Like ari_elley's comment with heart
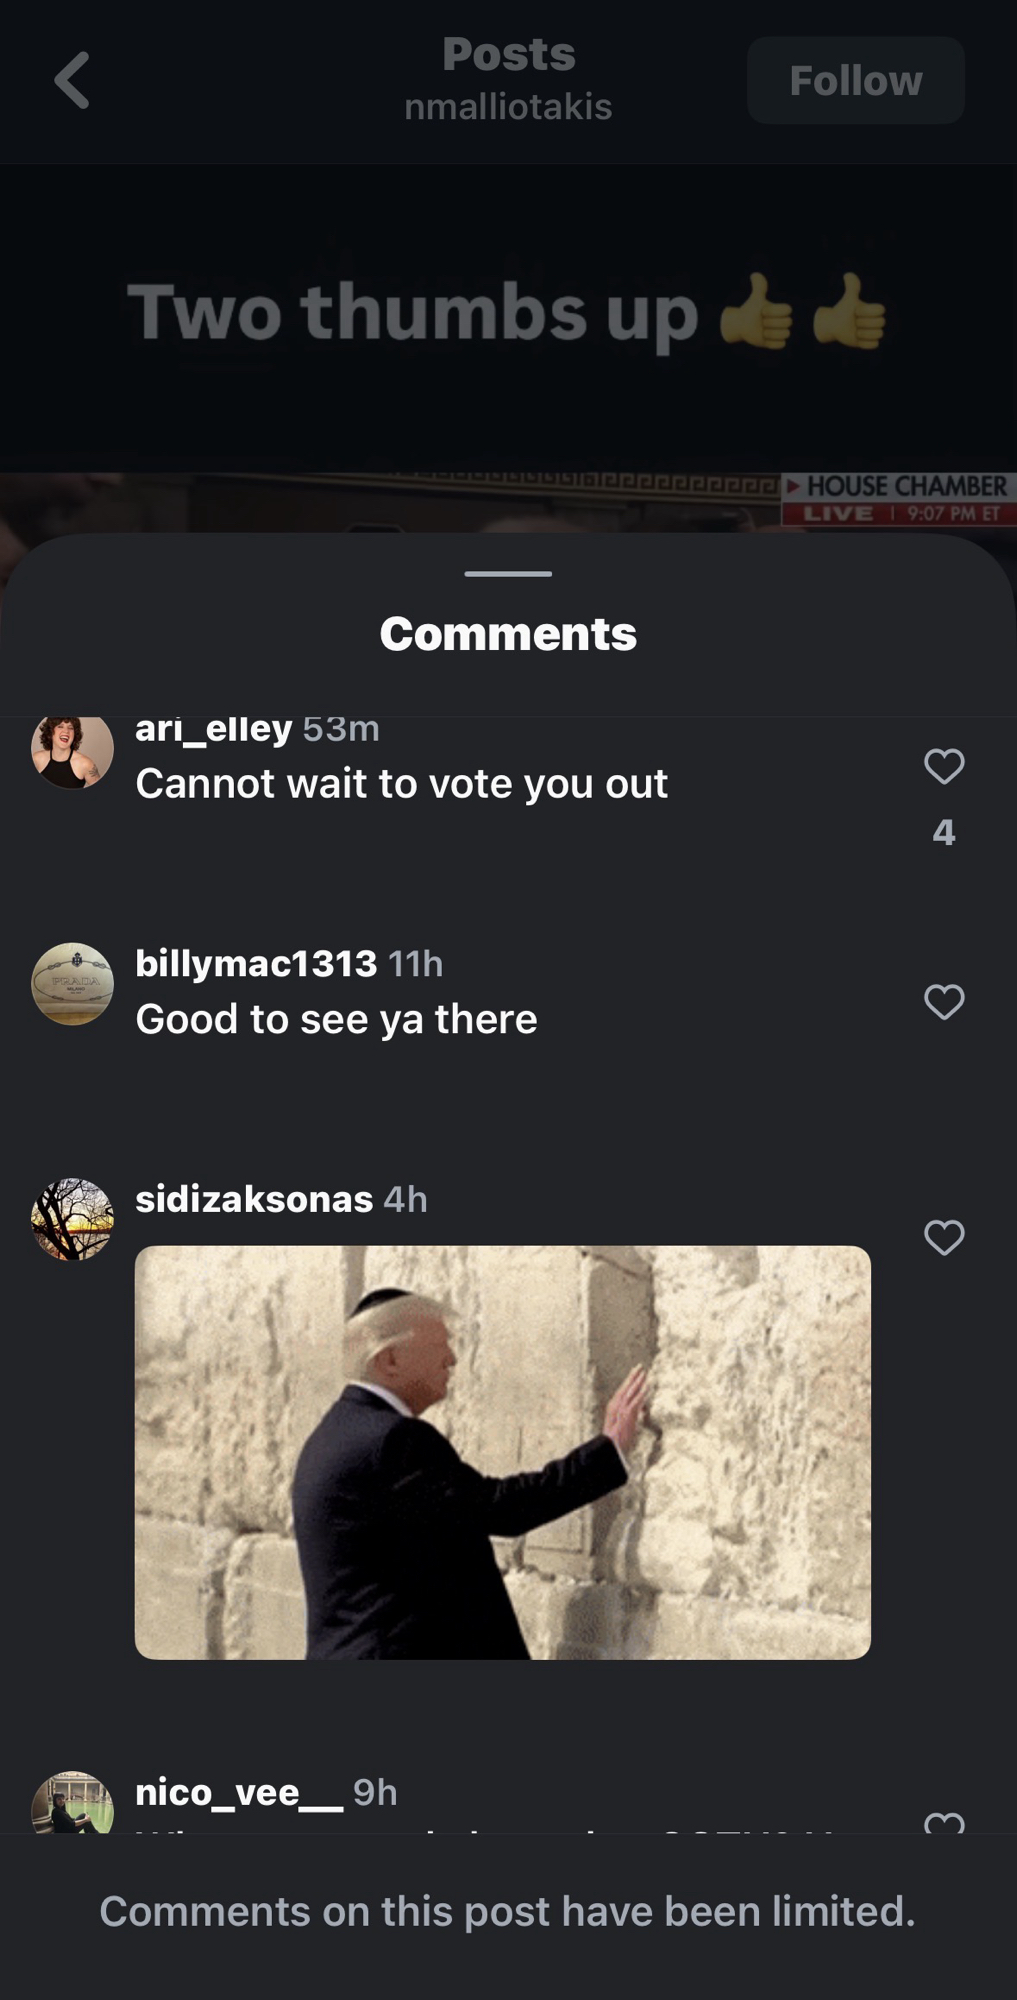Image resolution: width=1017 pixels, height=2000 pixels. pos(944,767)
